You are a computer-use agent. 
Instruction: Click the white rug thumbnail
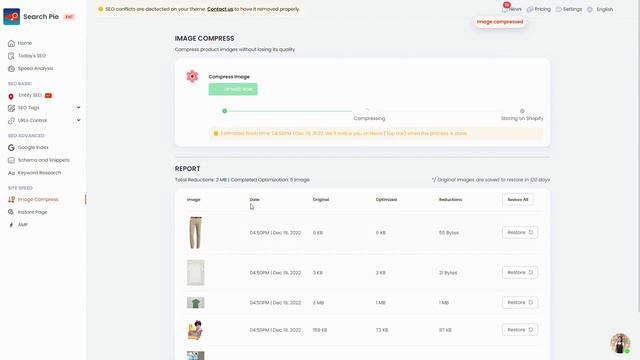coord(196,273)
